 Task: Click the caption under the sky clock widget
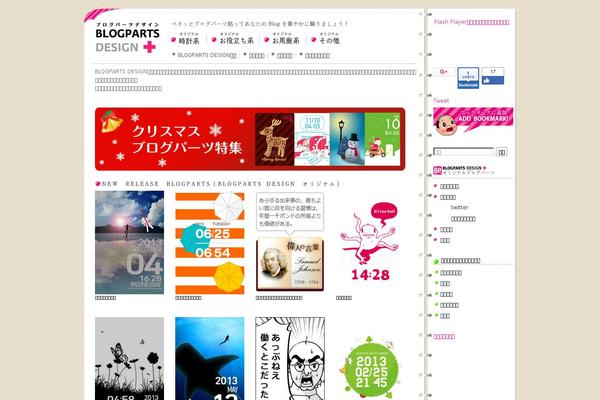[x=105, y=298]
